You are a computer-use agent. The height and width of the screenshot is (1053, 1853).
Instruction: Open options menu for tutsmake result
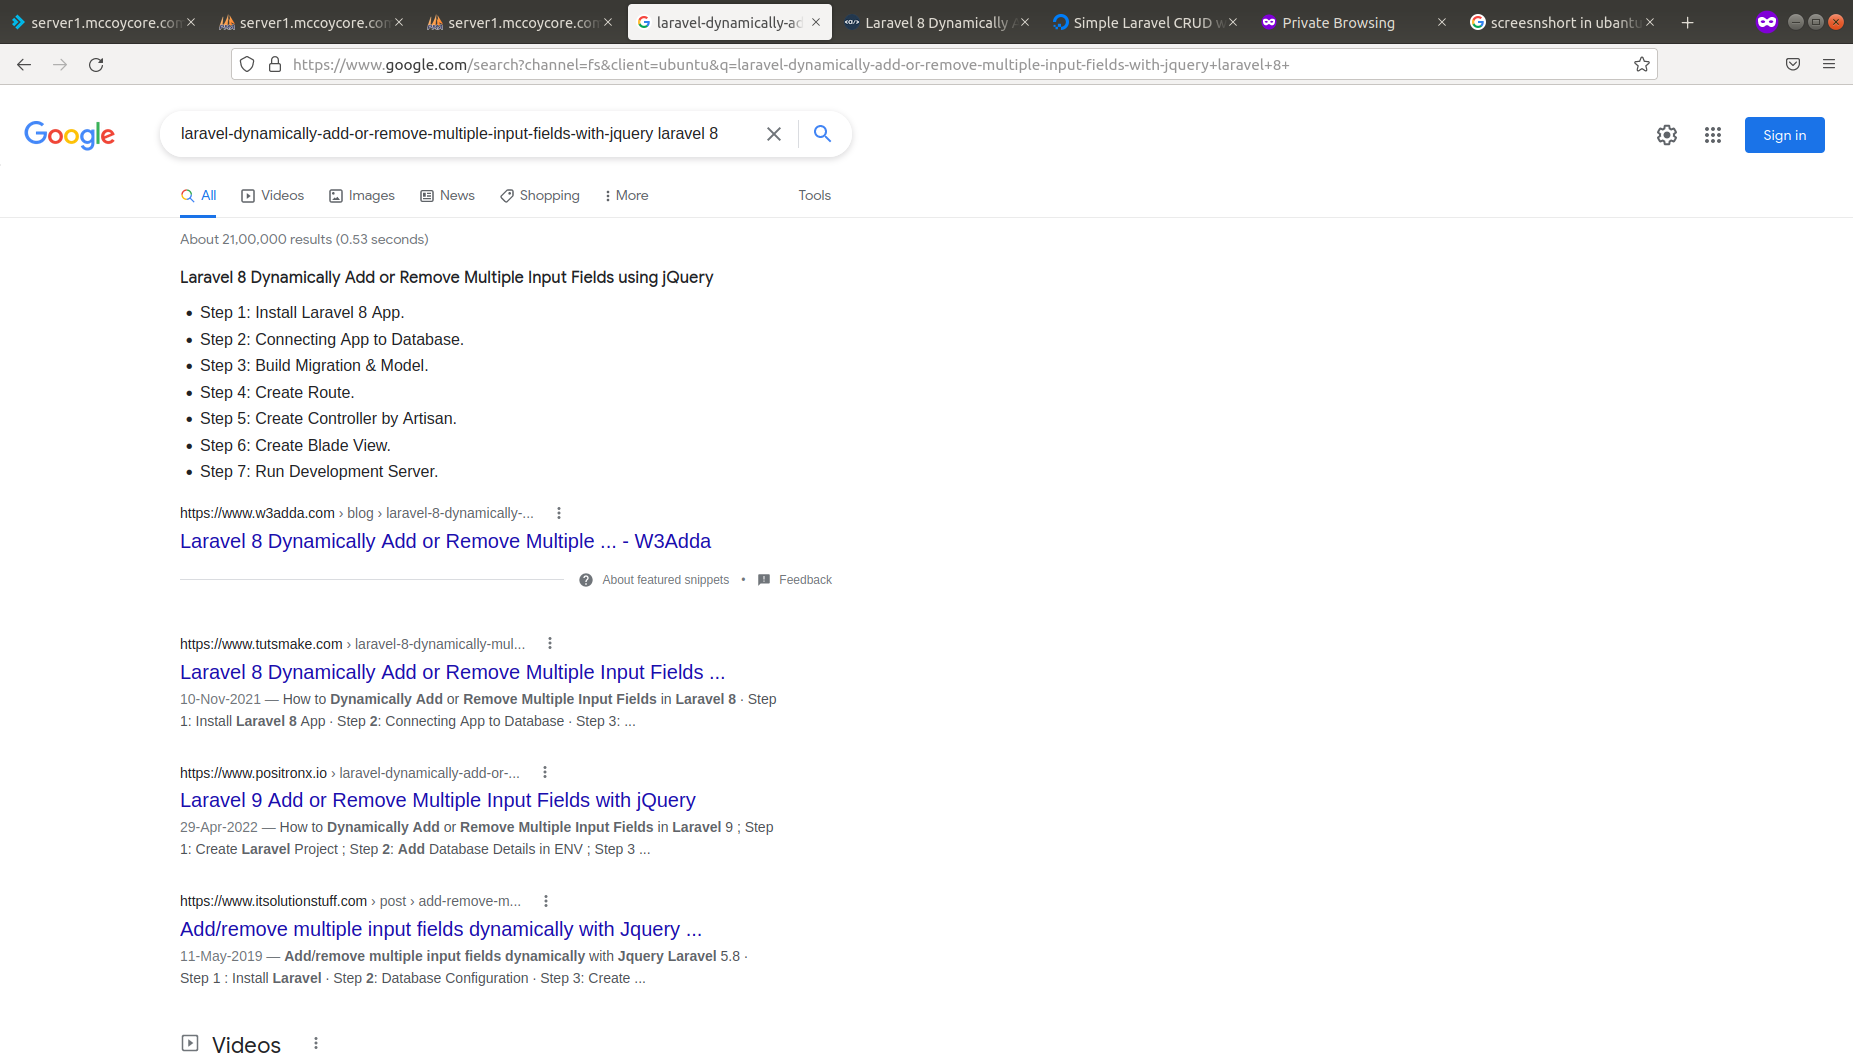click(x=550, y=644)
